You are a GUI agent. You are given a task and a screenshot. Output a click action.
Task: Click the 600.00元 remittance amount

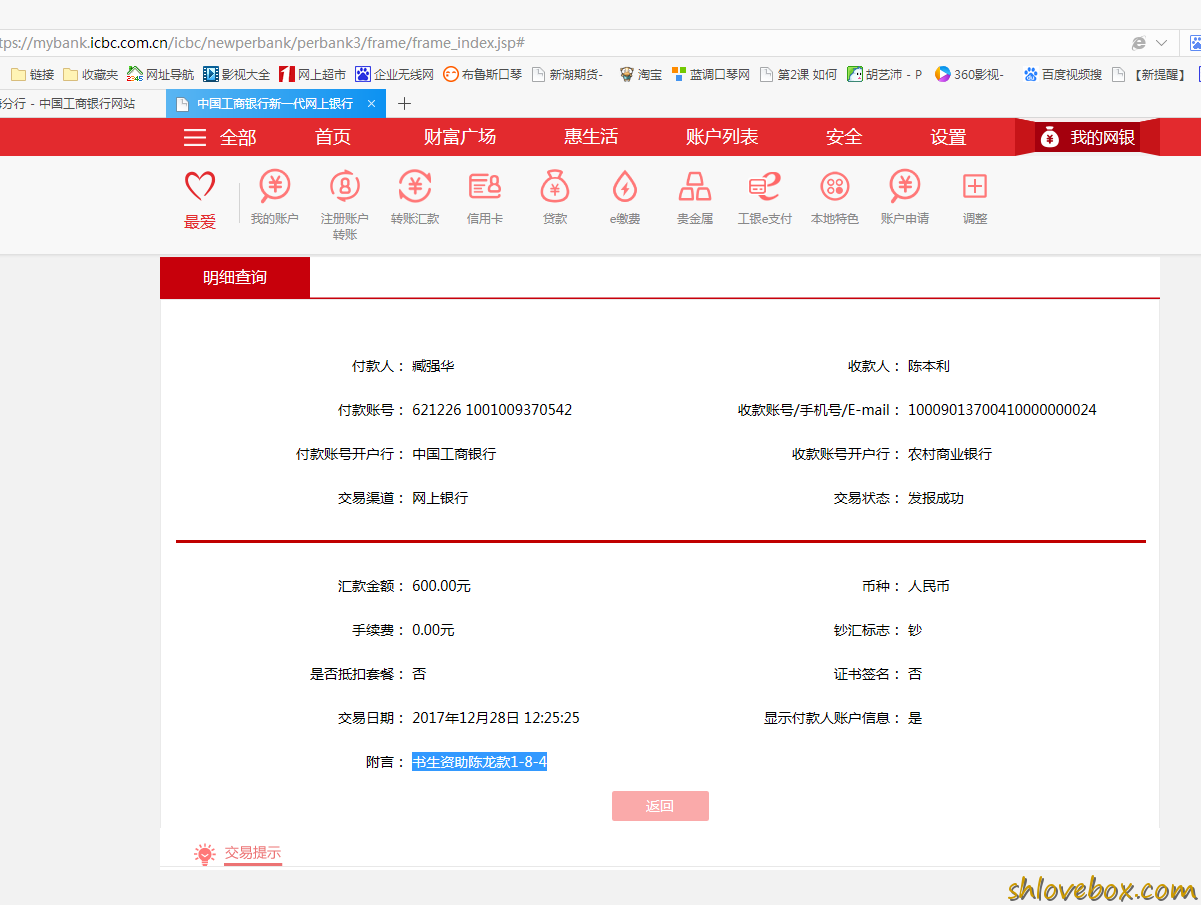point(441,586)
